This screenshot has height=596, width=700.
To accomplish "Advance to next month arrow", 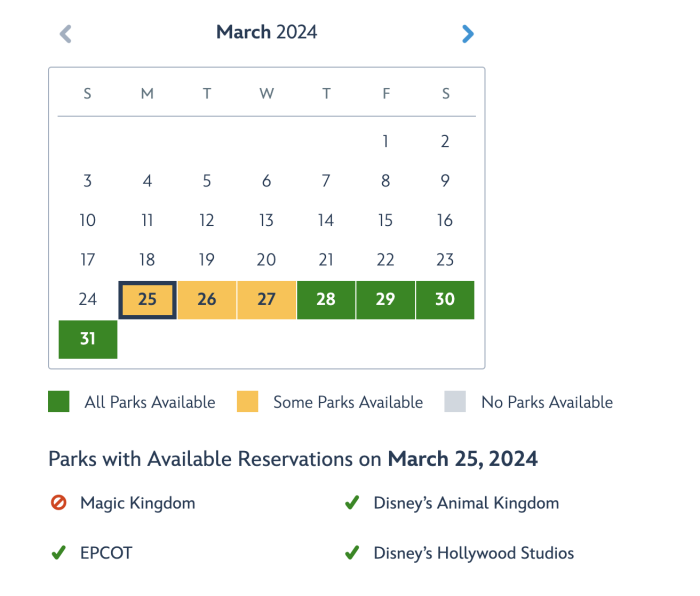I will [x=468, y=34].
